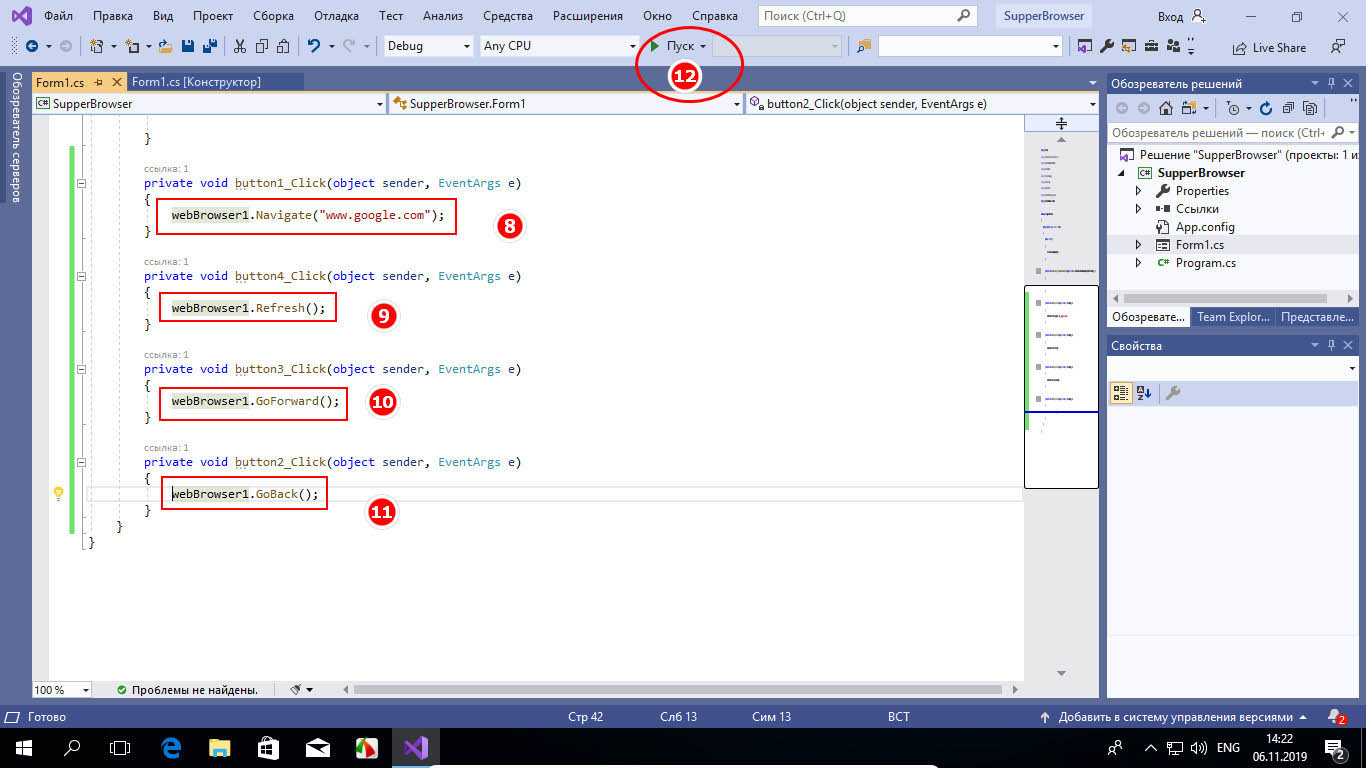
Task: Open the dropdown arrow beside Пуск
Action: [x=703, y=46]
